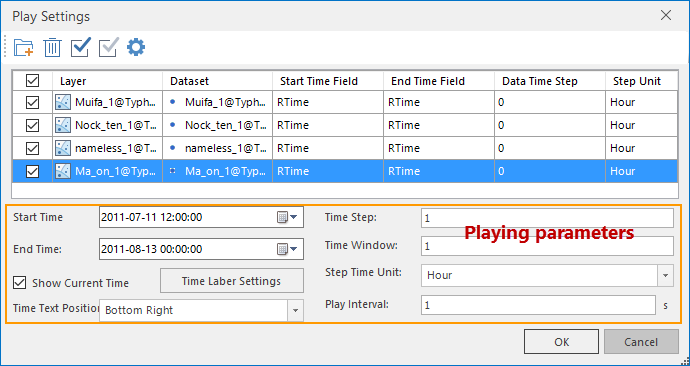The height and width of the screenshot is (366, 690).
Task: Click the Select All checkmark icon
Action: 81,47
